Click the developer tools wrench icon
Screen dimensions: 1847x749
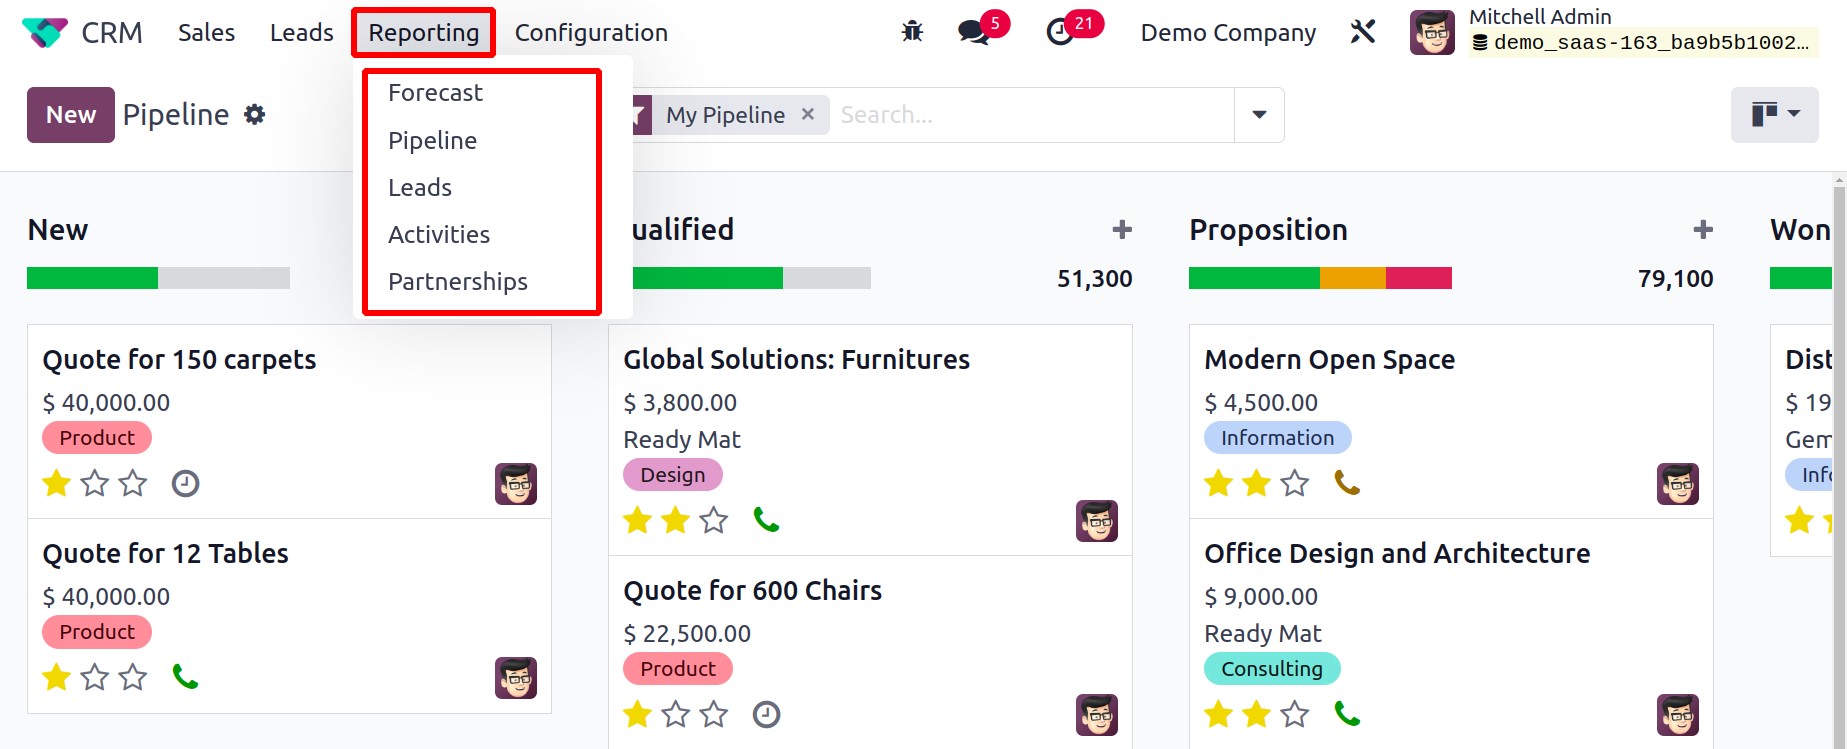pos(1363,32)
